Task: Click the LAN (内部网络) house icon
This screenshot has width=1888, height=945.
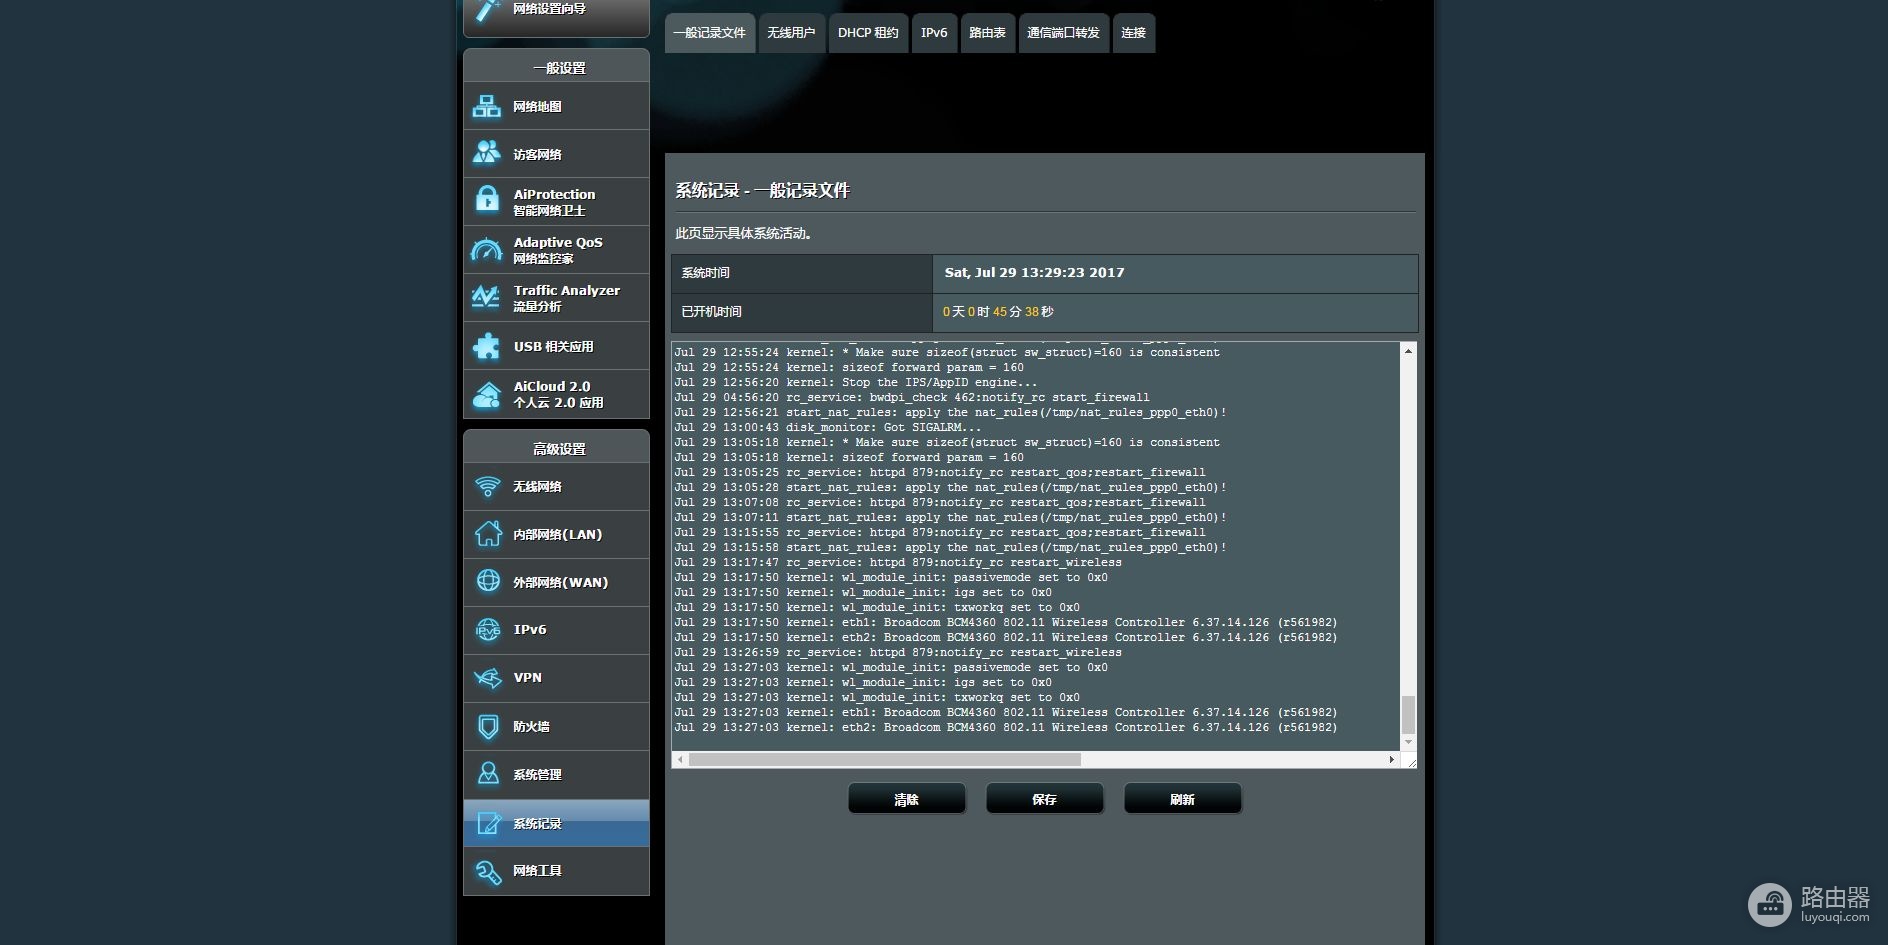Action: click(487, 534)
